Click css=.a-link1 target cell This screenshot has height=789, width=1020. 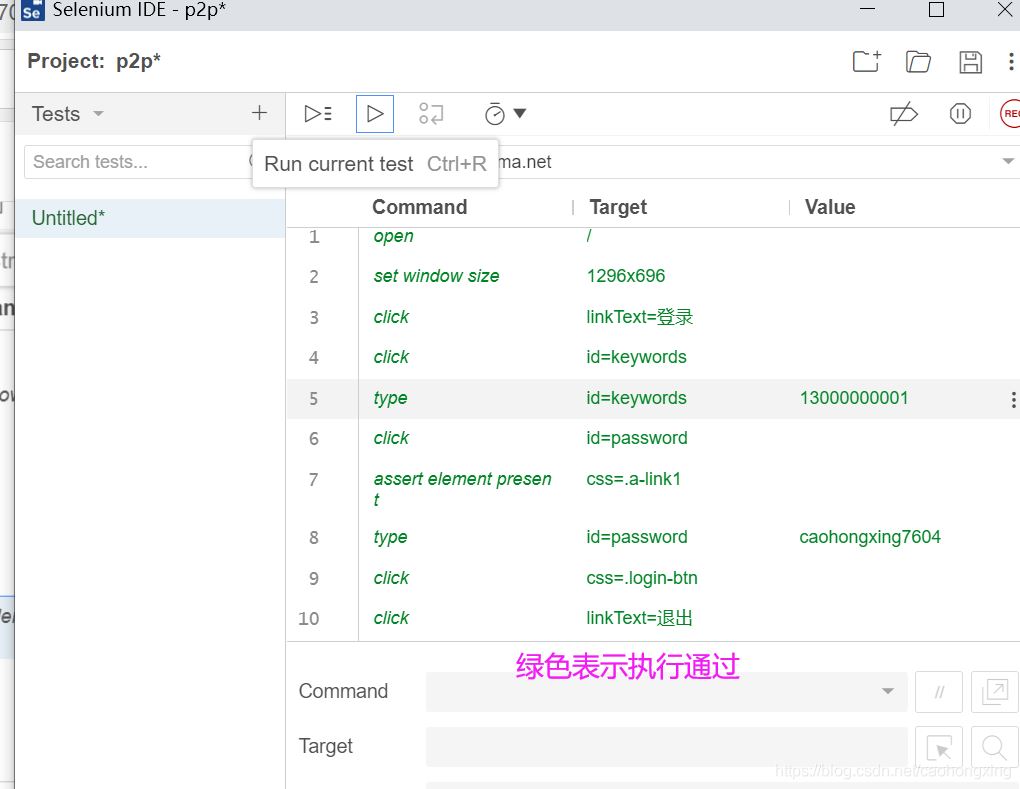[633, 479]
